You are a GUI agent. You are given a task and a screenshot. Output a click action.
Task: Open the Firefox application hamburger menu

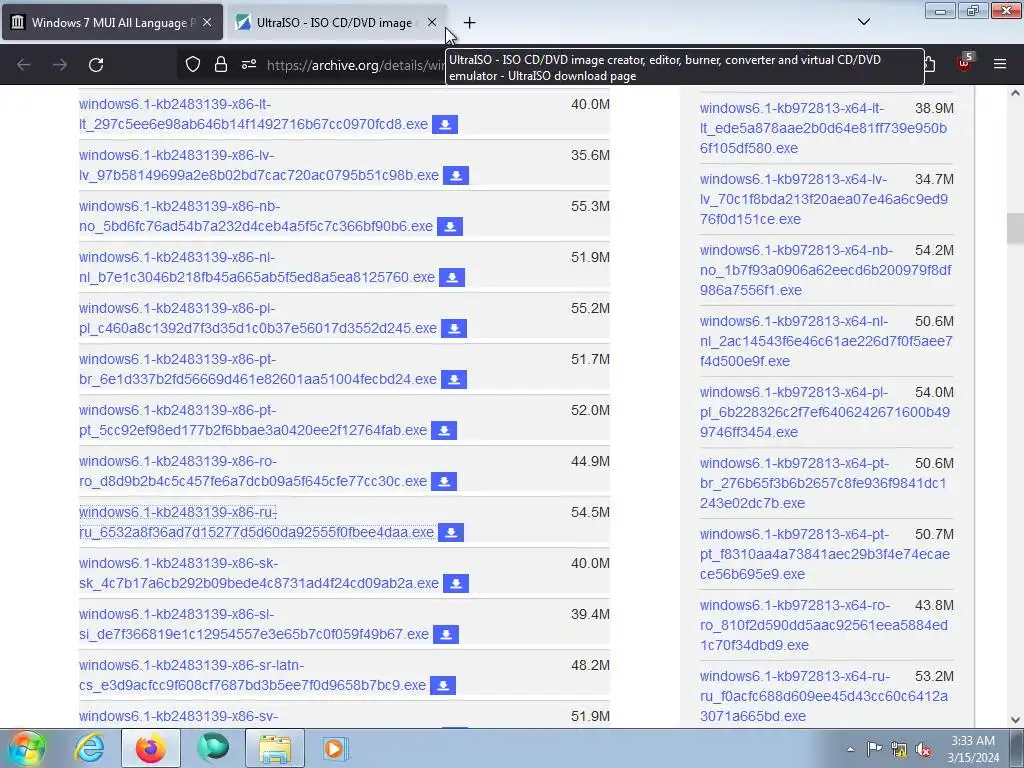coord(1000,64)
